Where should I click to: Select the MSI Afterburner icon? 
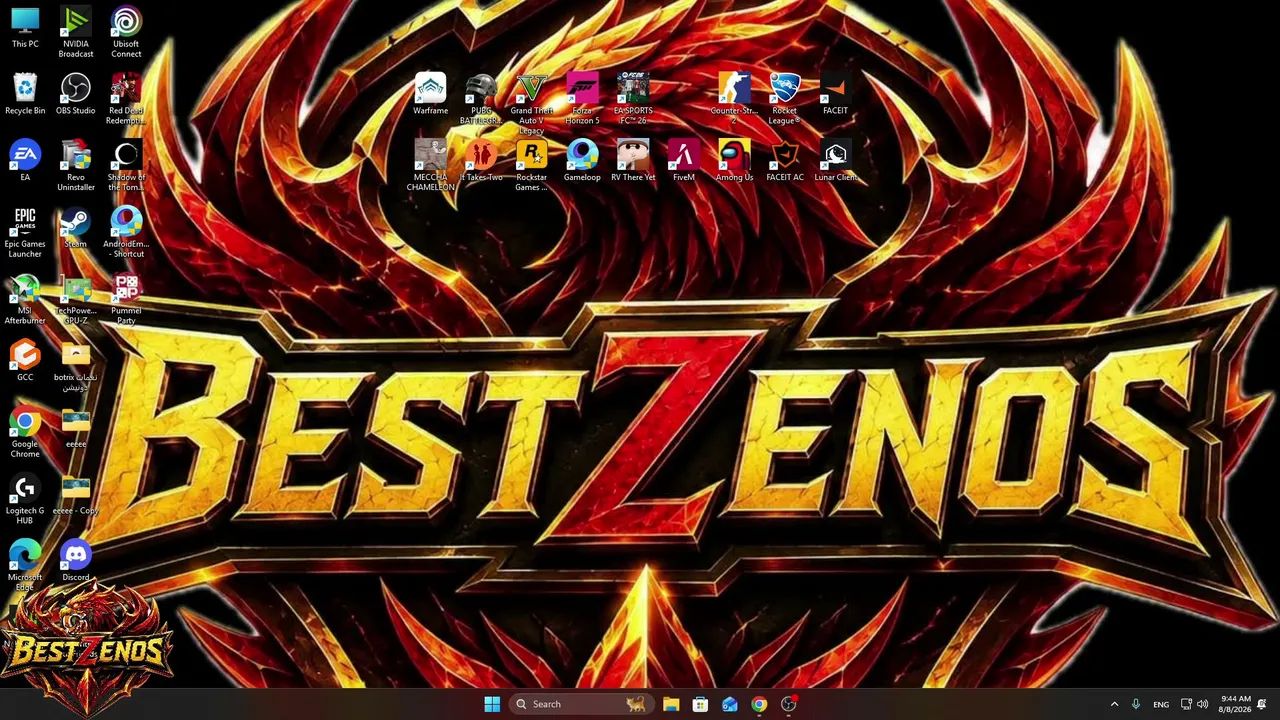point(25,300)
